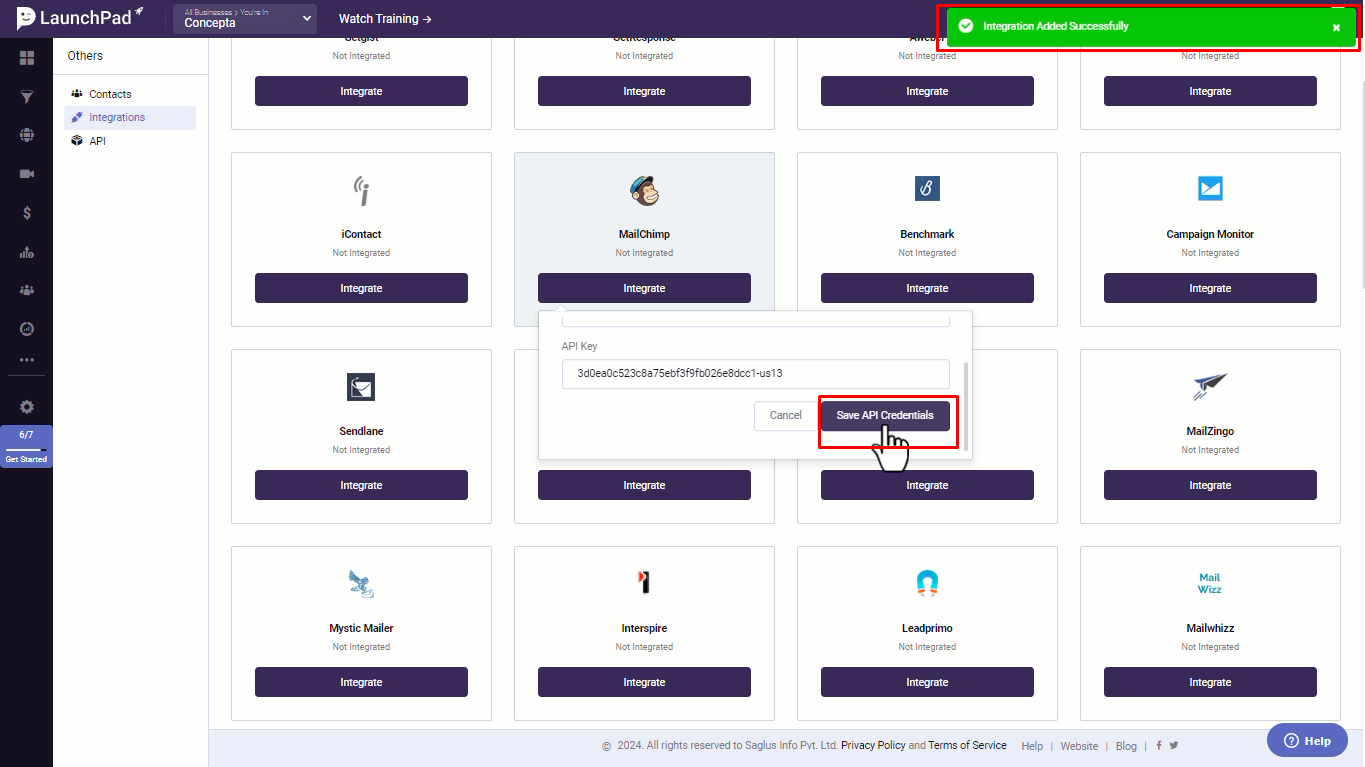Image resolution: width=1365 pixels, height=767 pixels.
Task: Click Integrate under Benchmark
Action: [927, 288]
